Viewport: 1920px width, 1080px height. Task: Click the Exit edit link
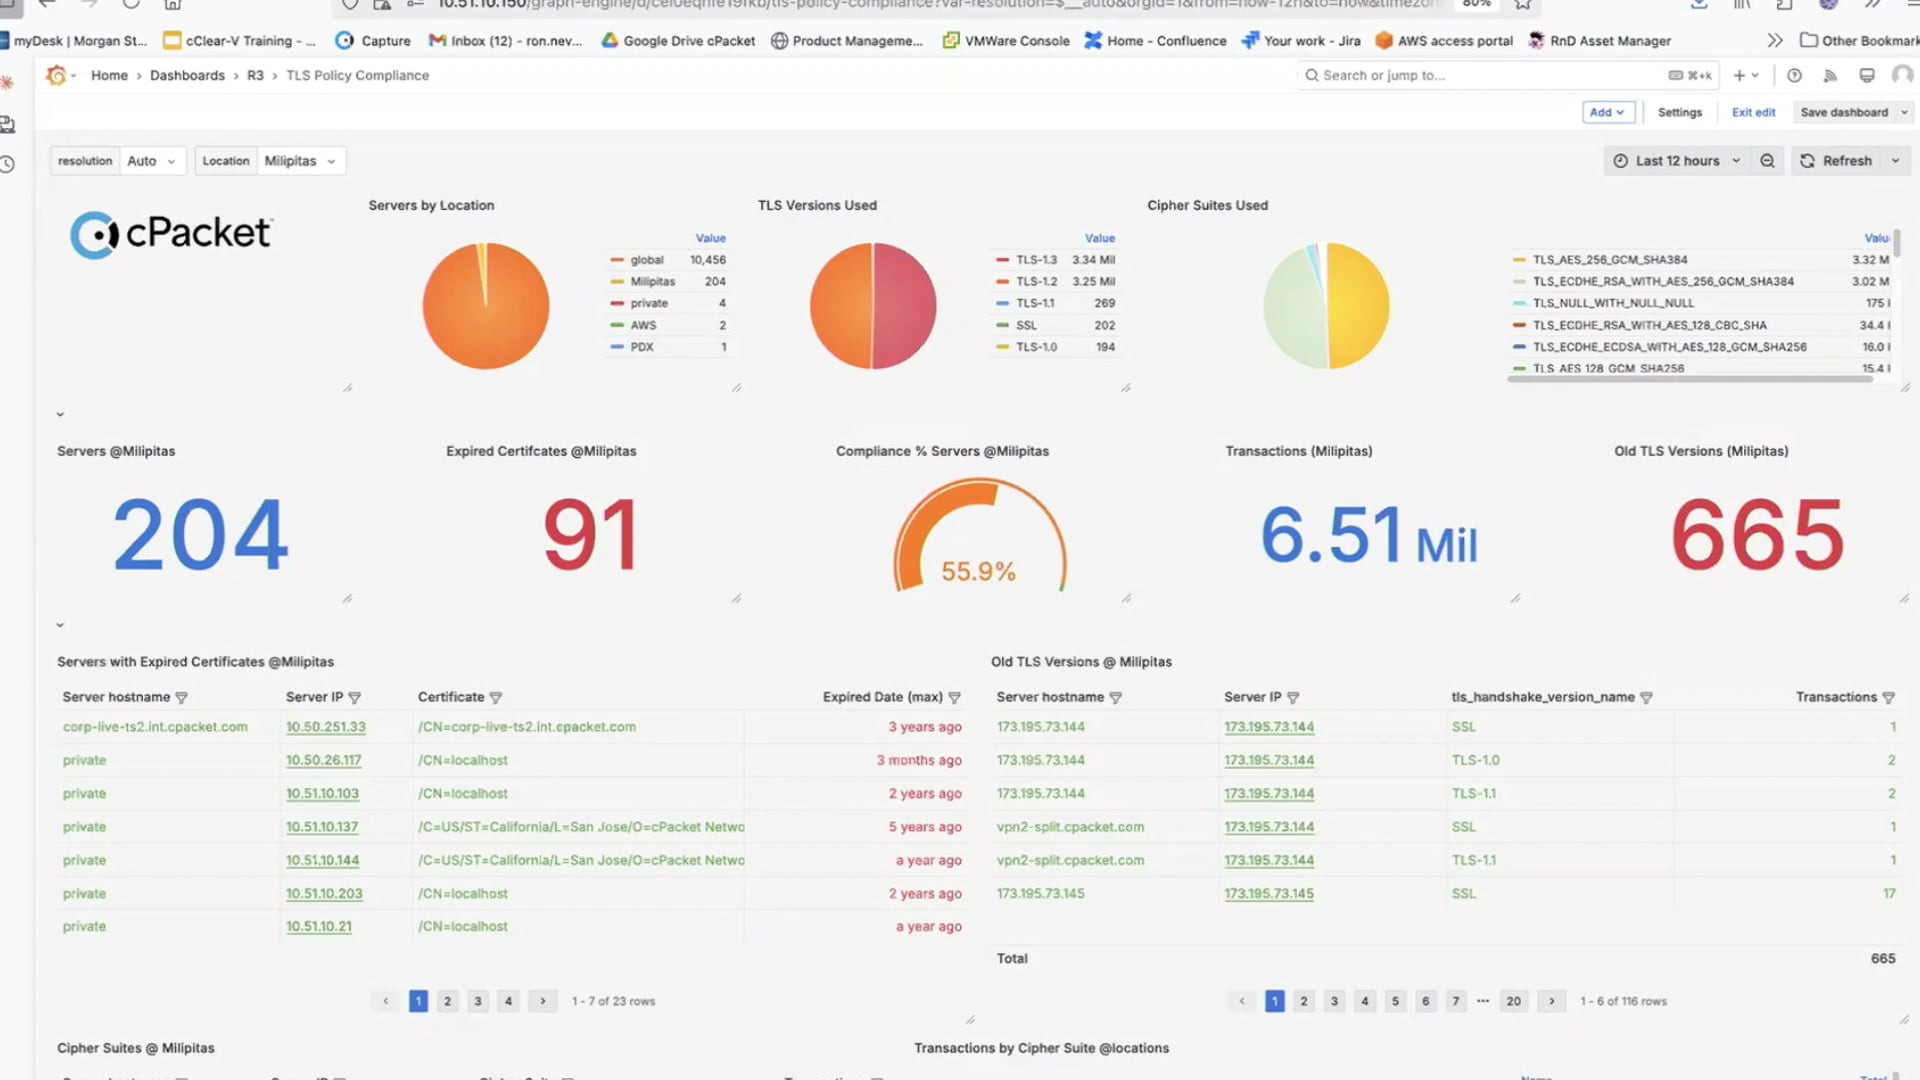(x=1753, y=112)
